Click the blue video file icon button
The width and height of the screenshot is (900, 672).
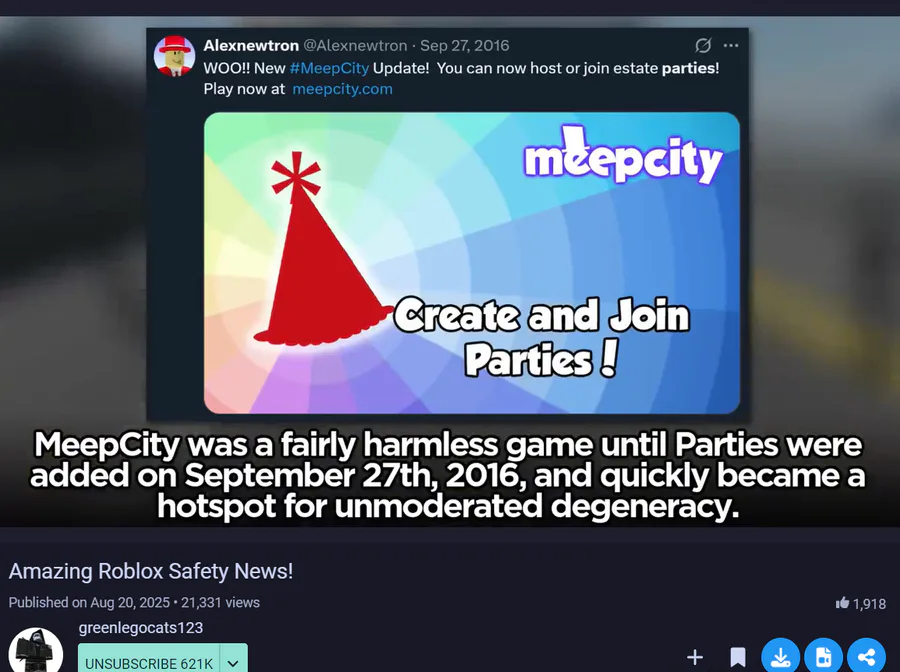[824, 655]
